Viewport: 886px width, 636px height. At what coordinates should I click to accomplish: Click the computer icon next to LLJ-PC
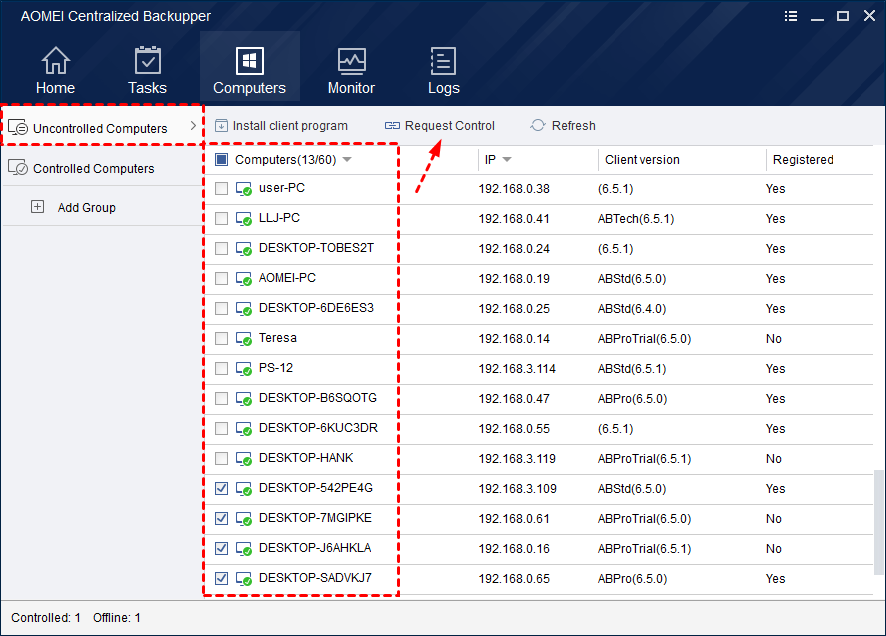[x=244, y=219]
